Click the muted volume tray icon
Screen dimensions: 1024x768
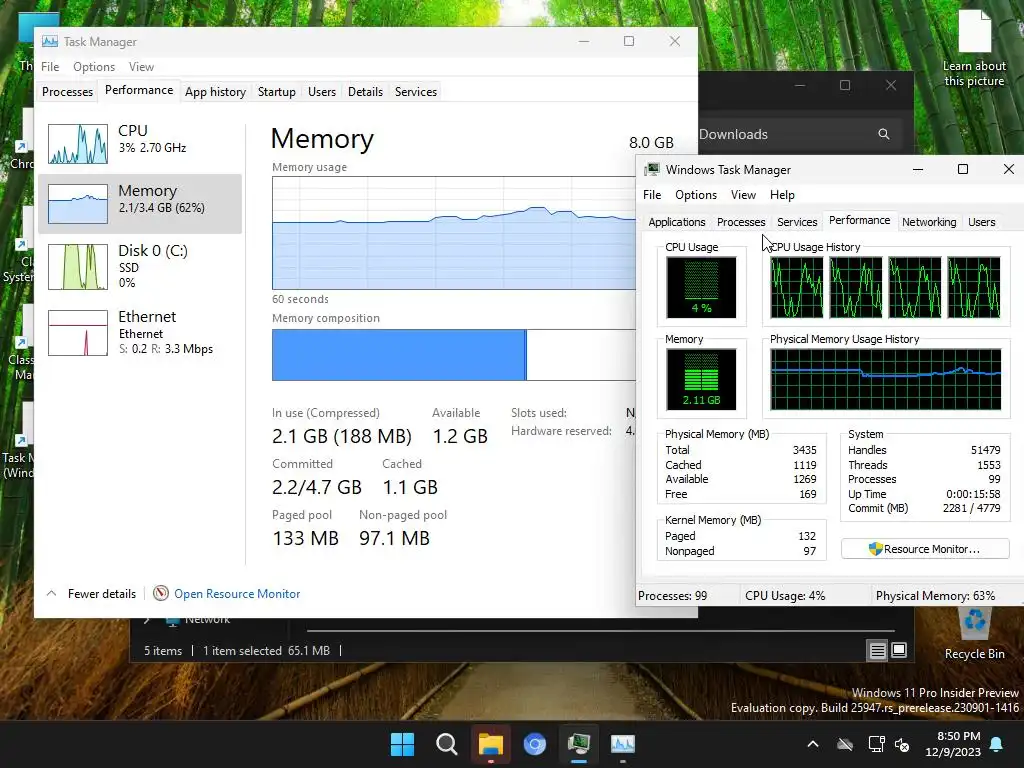[x=903, y=744]
